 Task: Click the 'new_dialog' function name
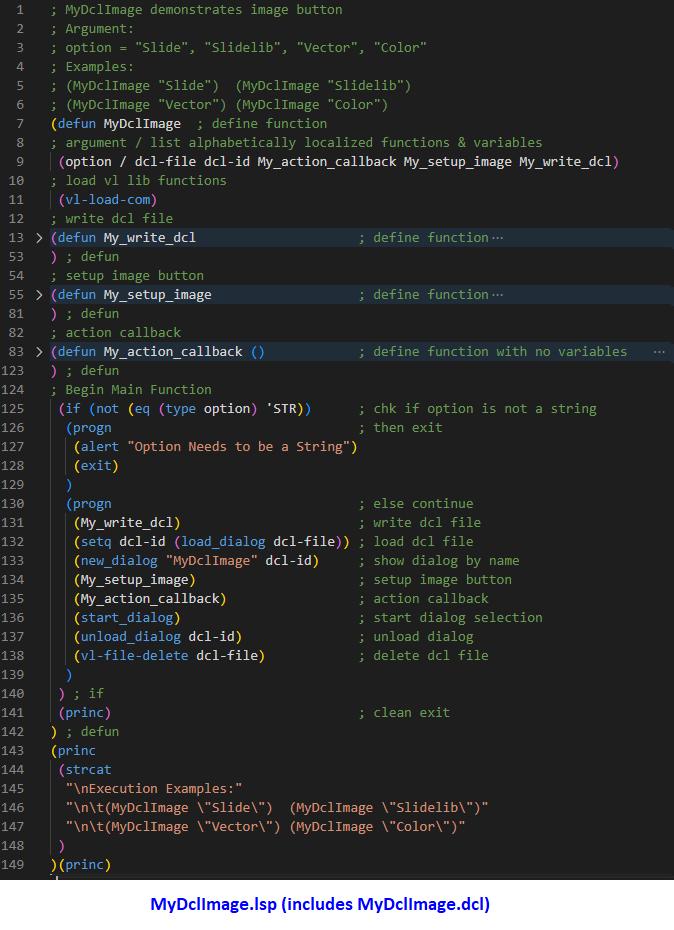(x=119, y=560)
